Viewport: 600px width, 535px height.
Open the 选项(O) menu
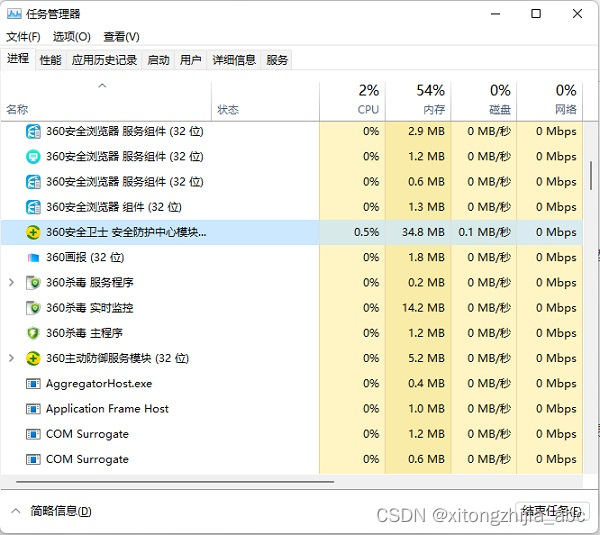click(72, 37)
